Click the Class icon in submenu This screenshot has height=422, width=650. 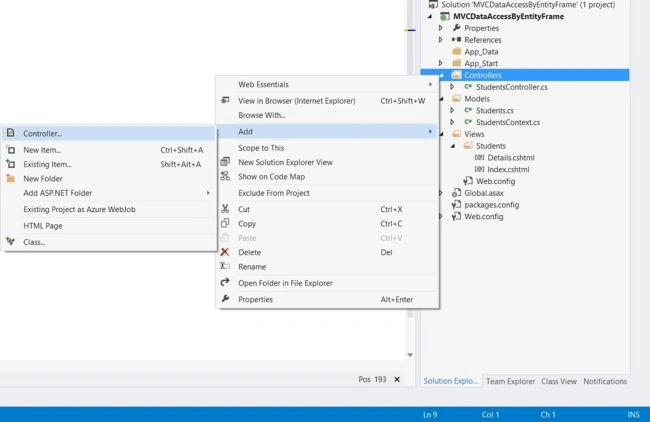(x=11, y=242)
